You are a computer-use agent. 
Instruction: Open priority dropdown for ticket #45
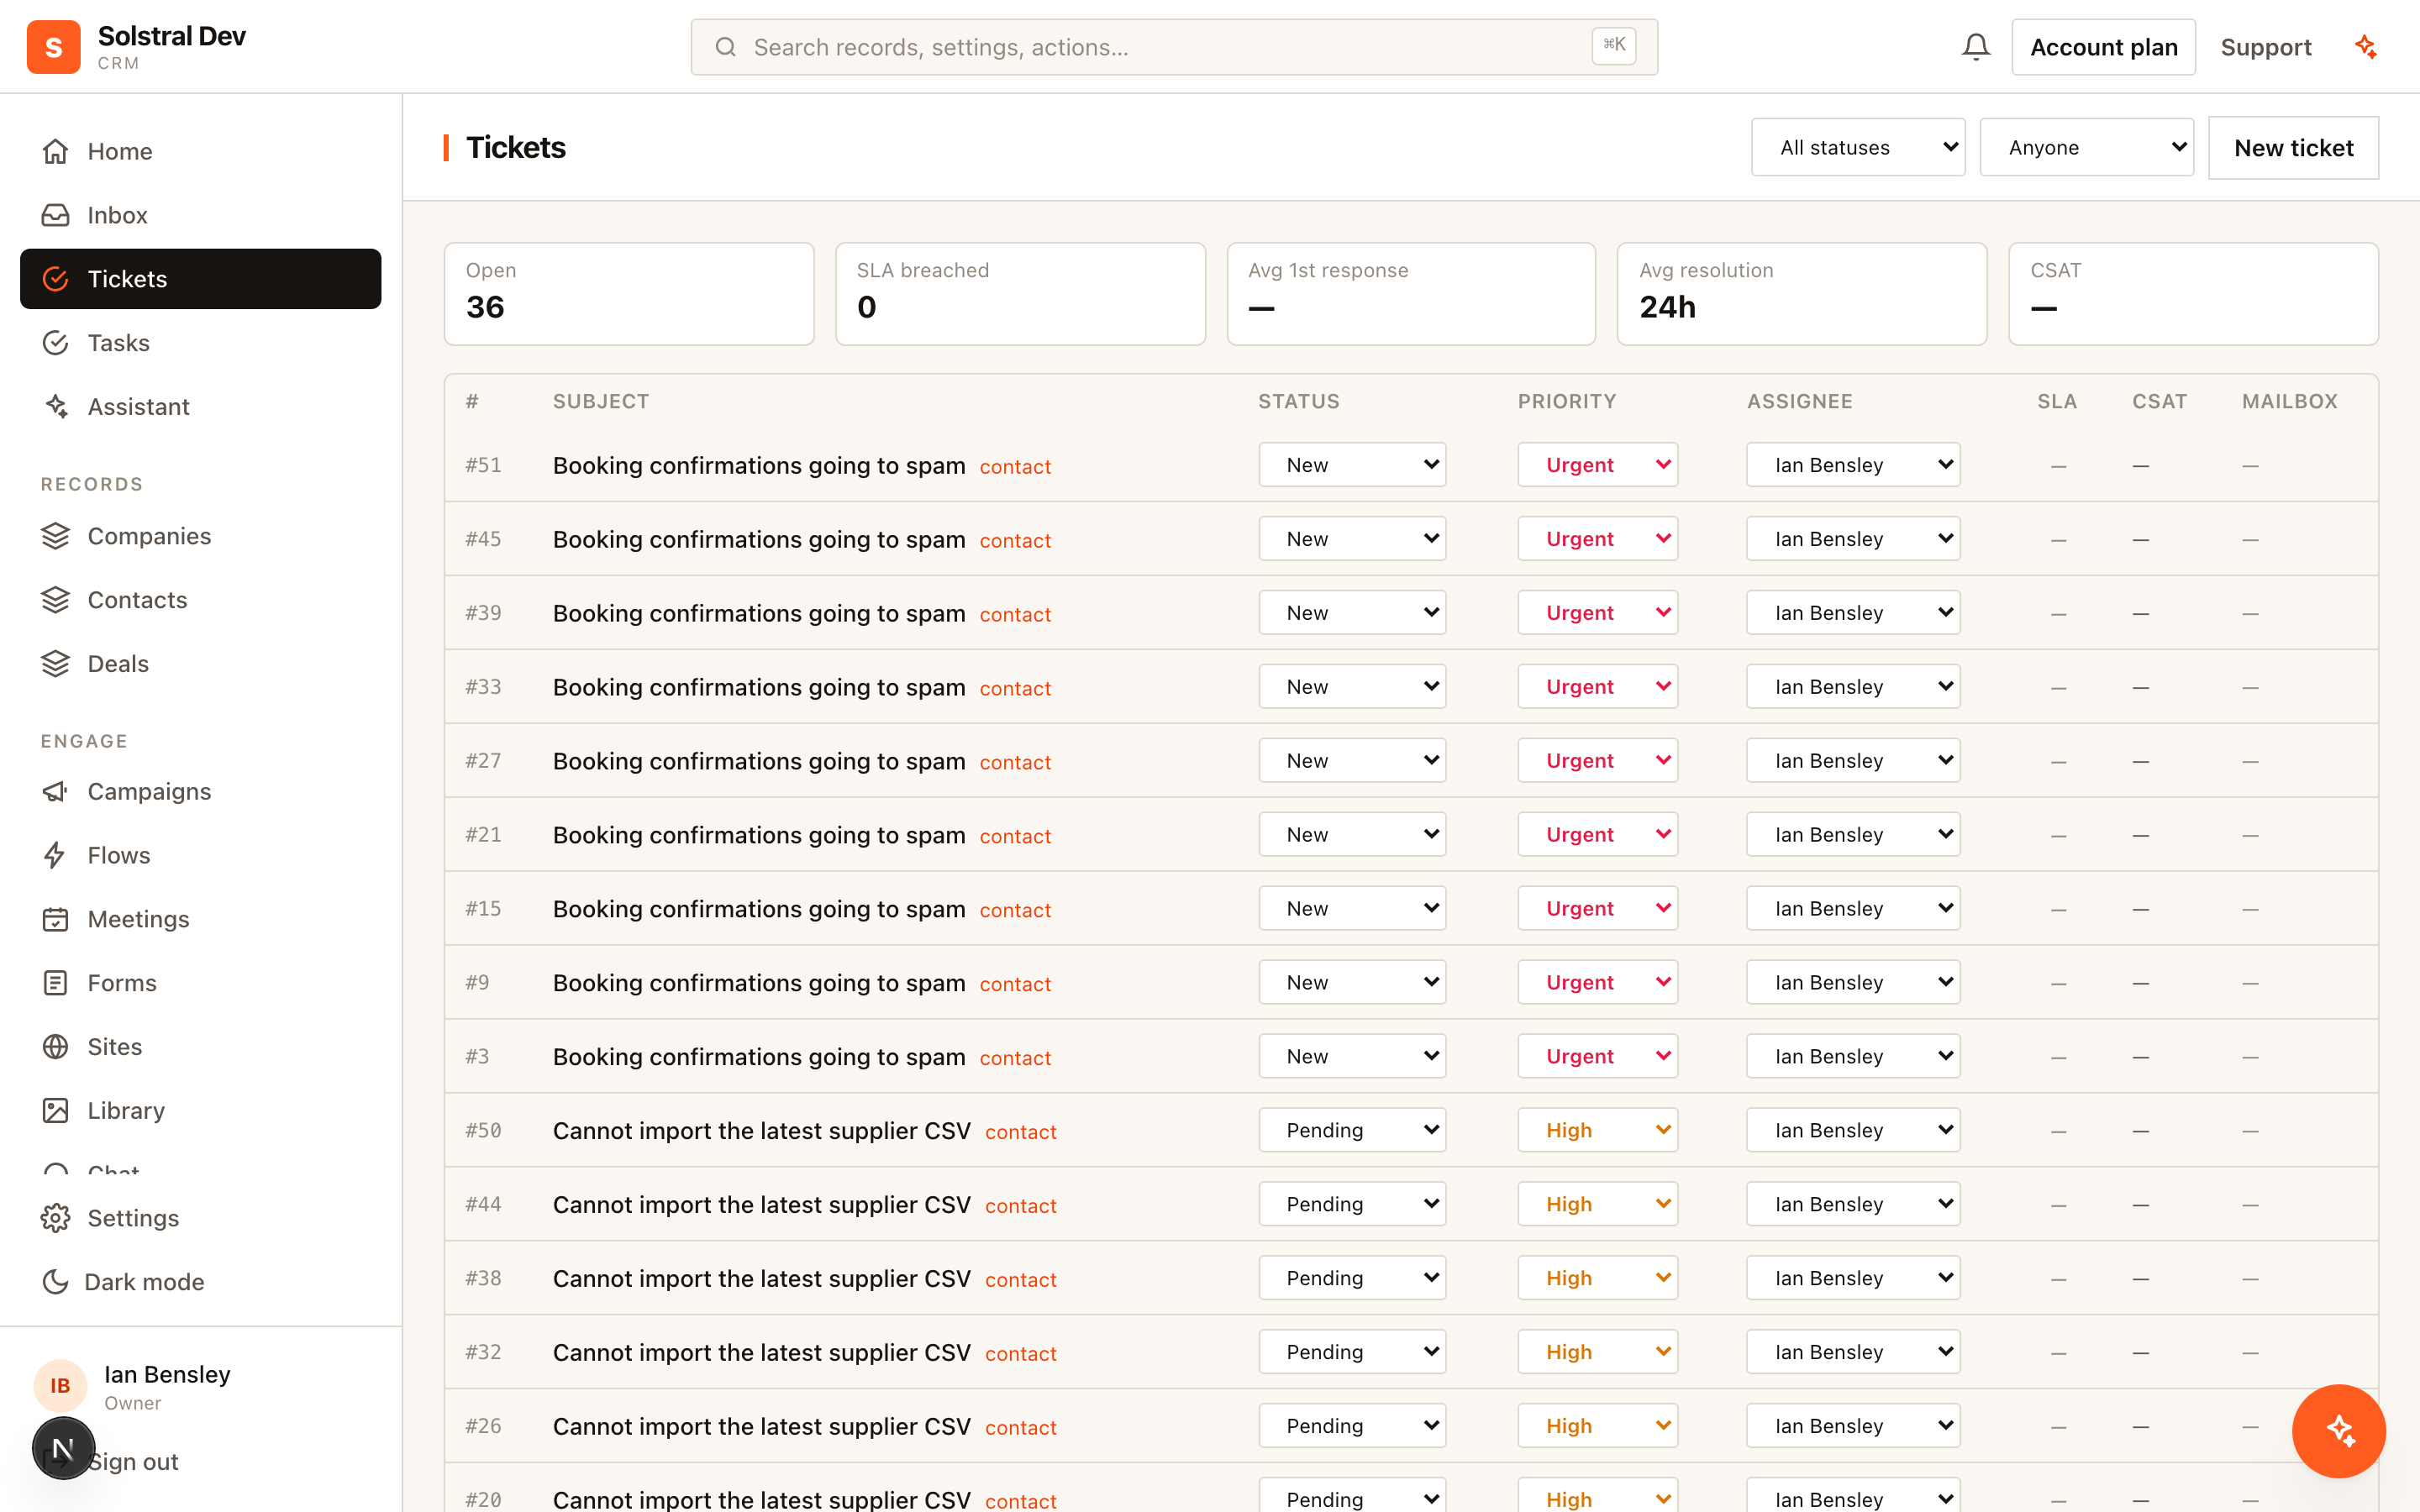point(1597,539)
